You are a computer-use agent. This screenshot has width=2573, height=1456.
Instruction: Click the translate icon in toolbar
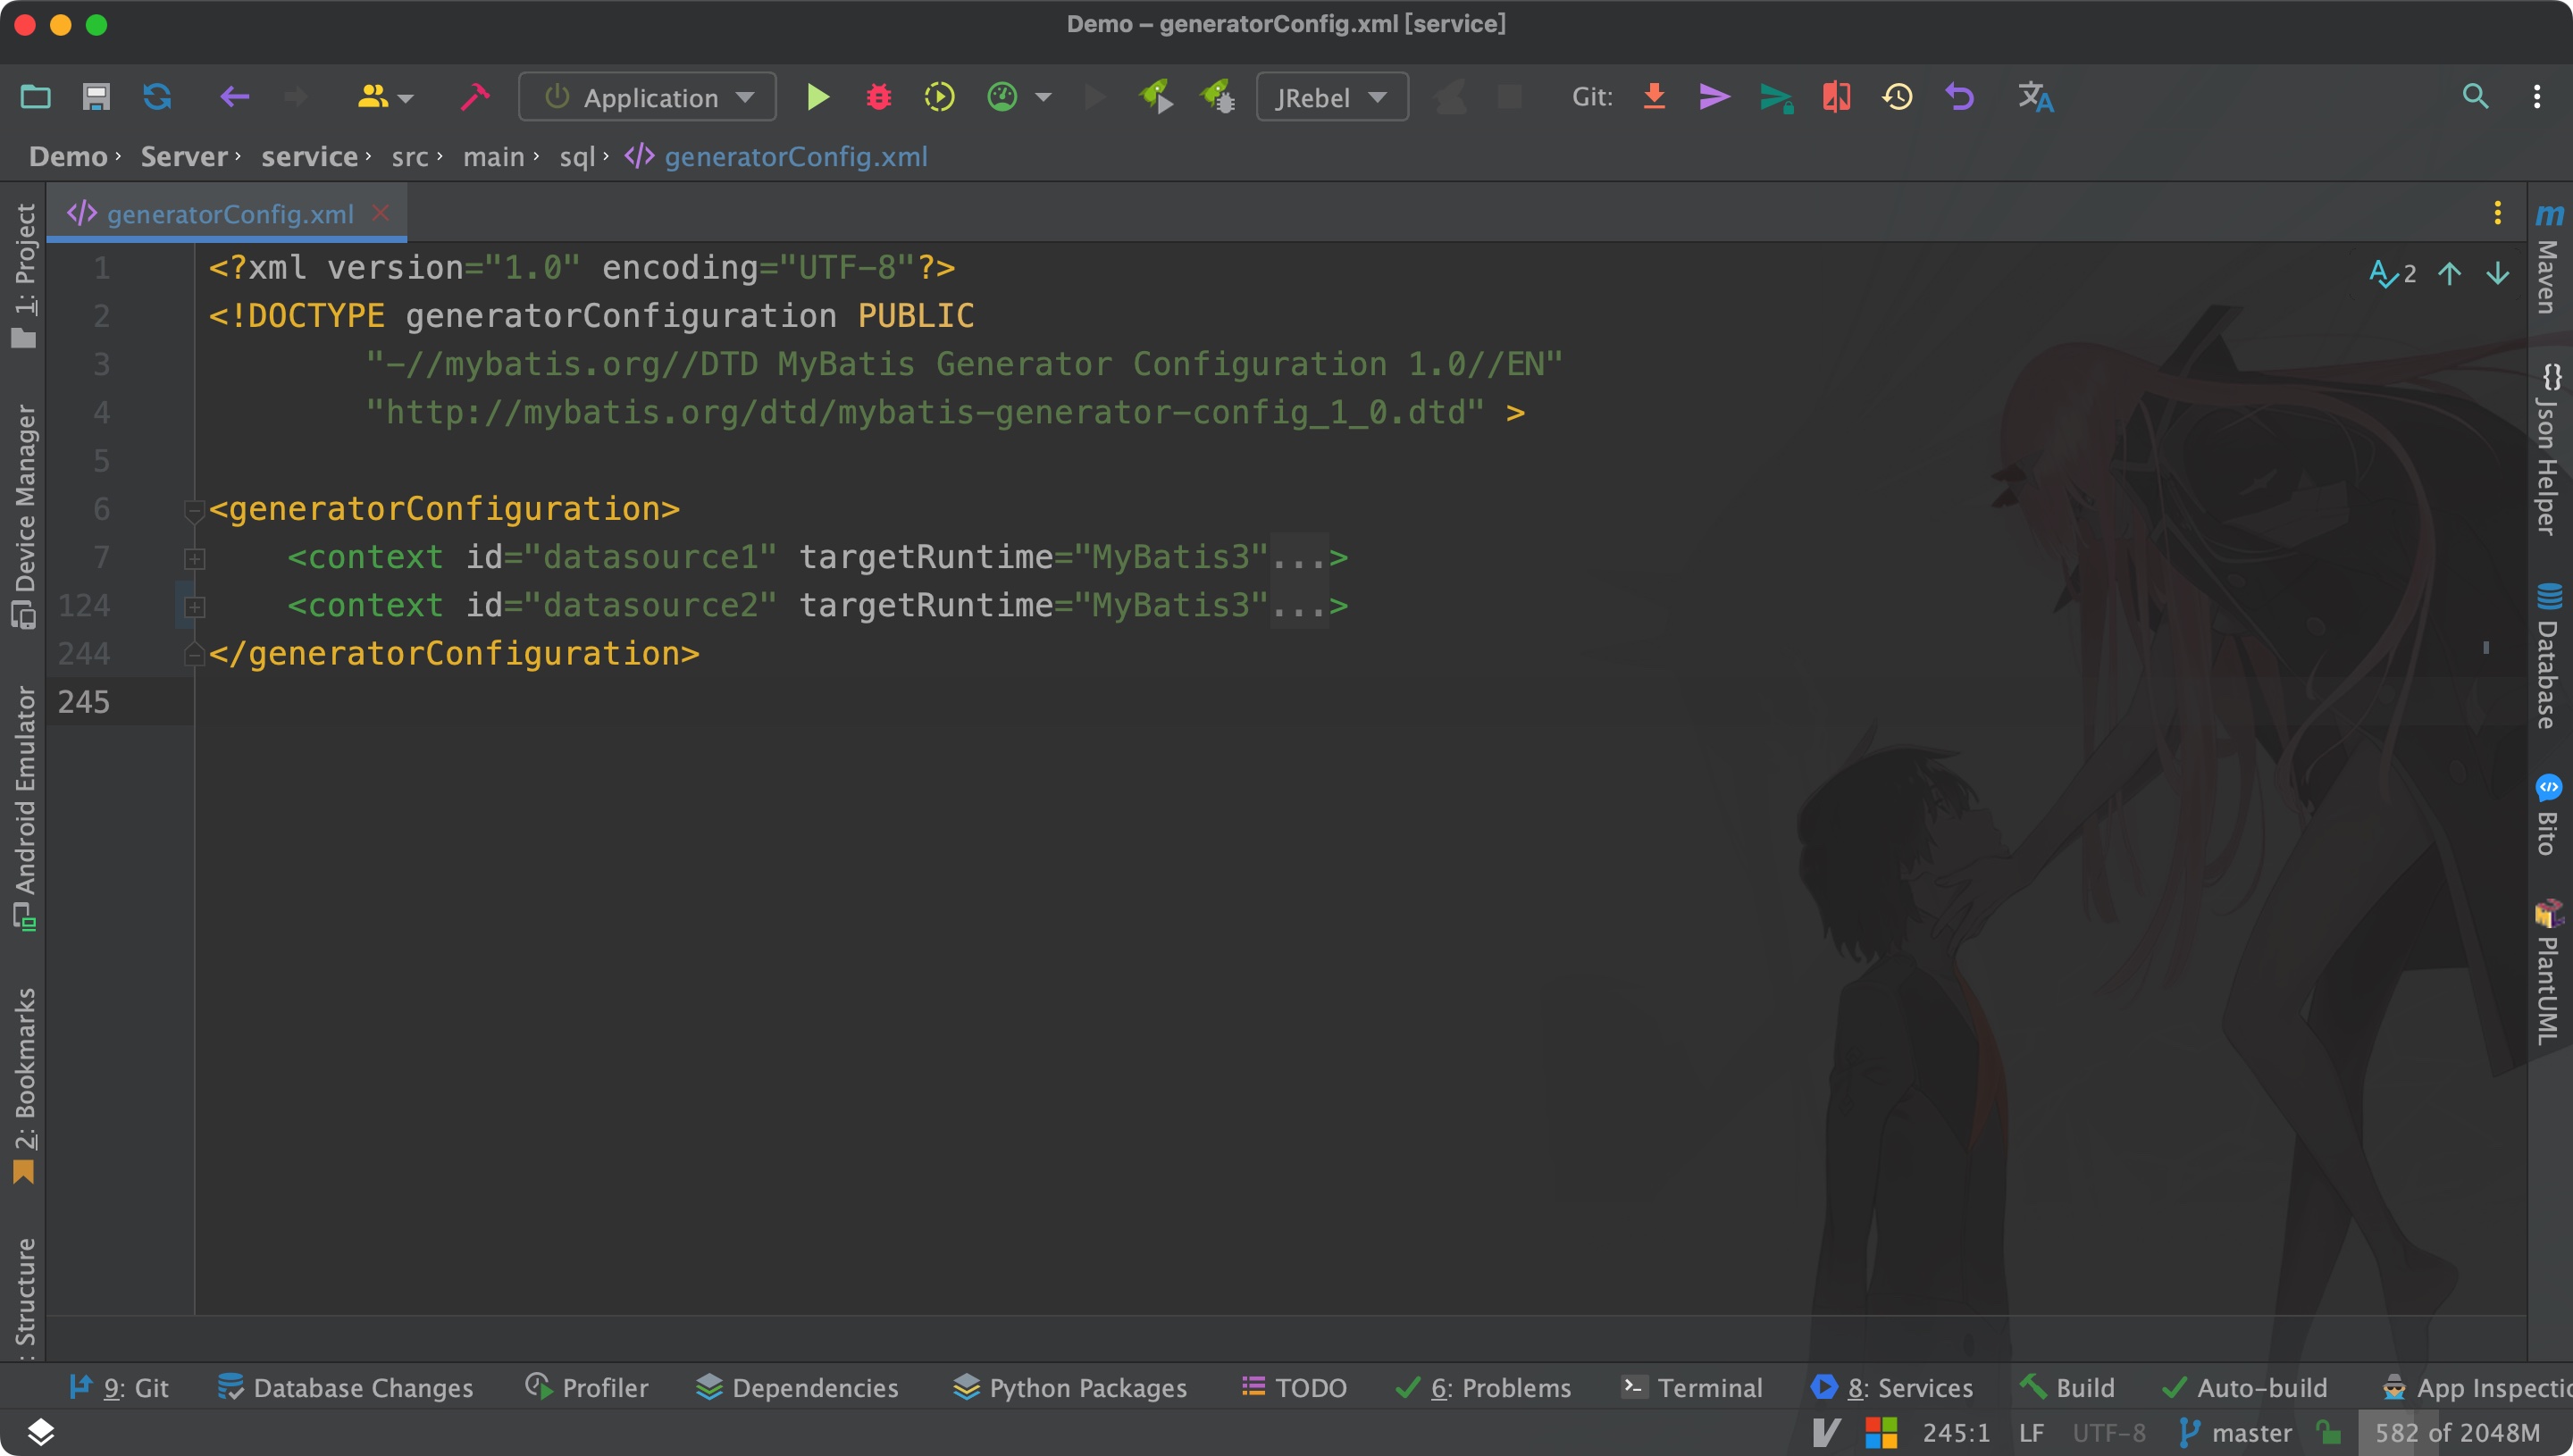click(x=2034, y=97)
